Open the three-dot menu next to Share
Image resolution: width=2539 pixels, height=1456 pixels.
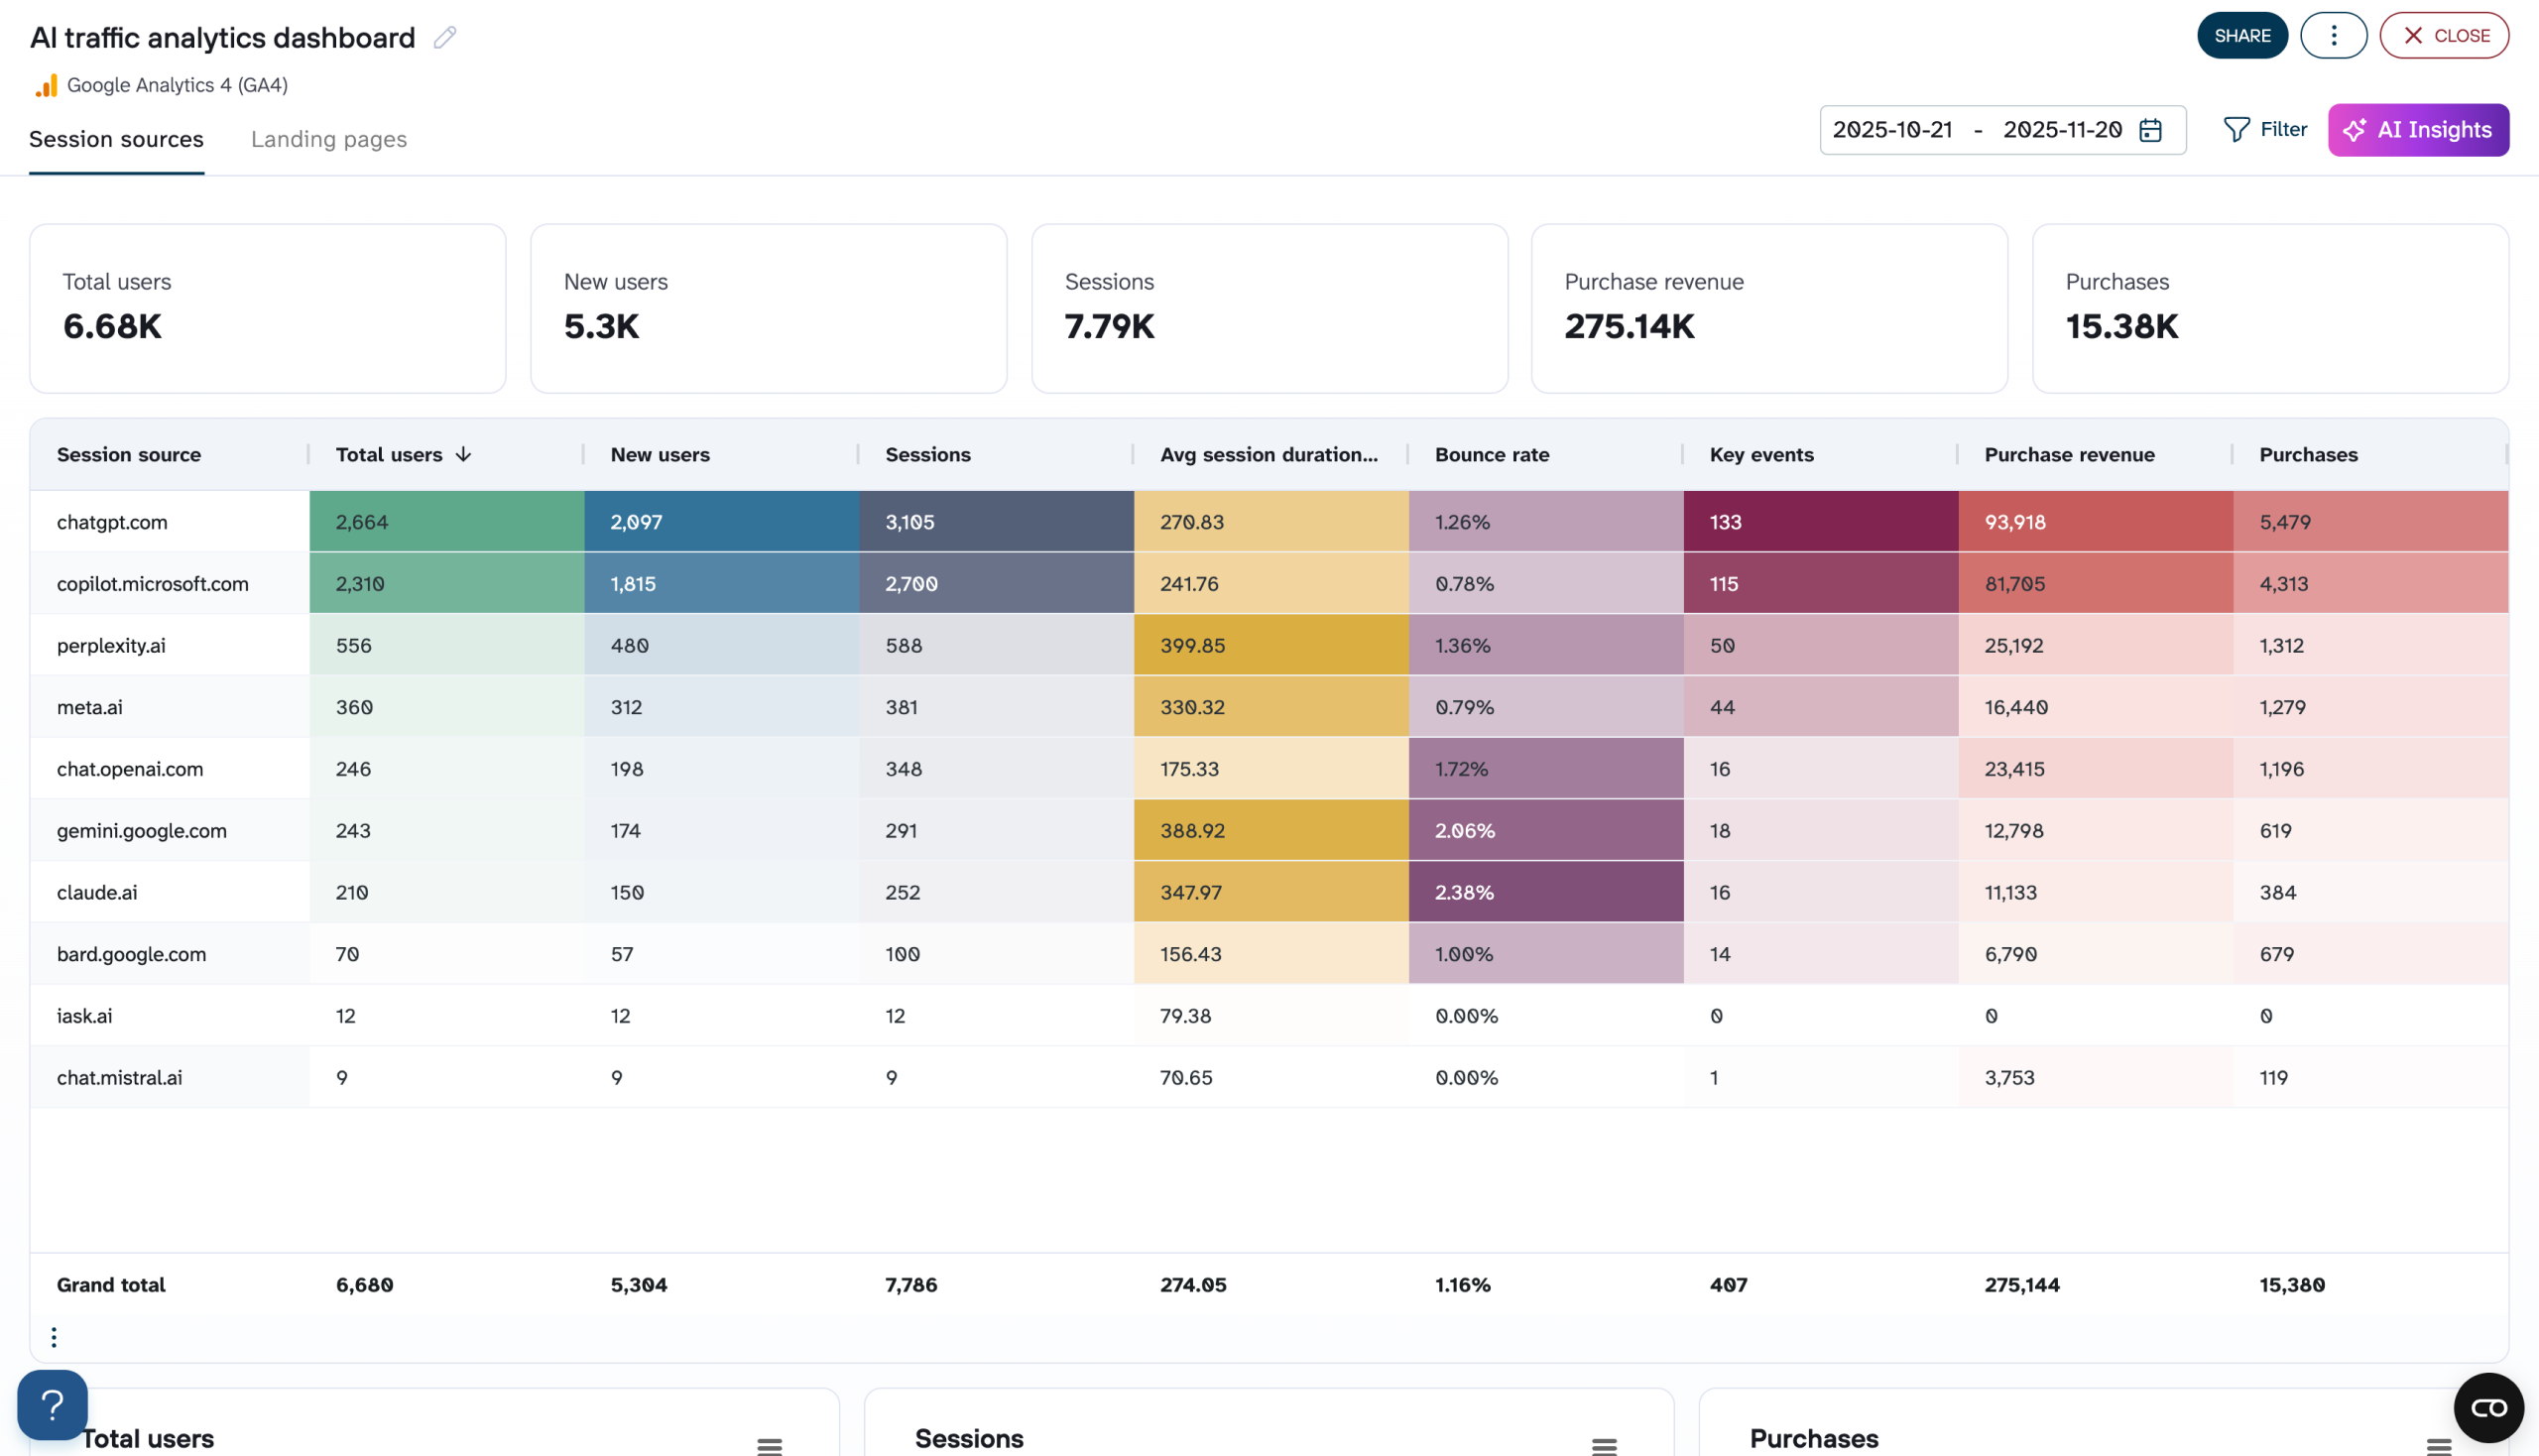pyautogui.click(x=2333, y=35)
